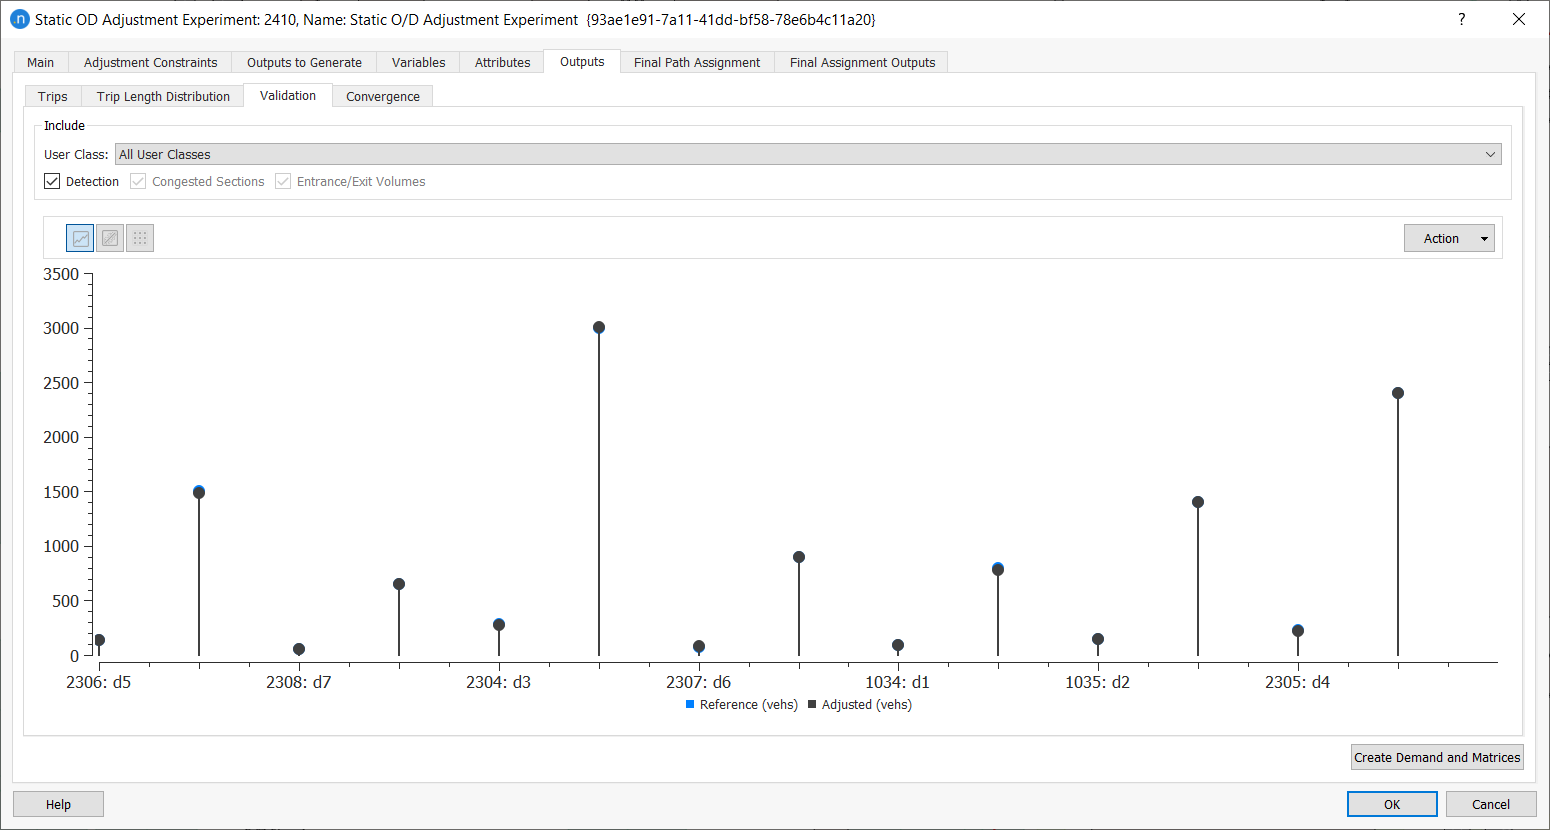Screen dimensions: 1550x830
Task: Switch to the table grid view icon
Action: click(x=140, y=238)
